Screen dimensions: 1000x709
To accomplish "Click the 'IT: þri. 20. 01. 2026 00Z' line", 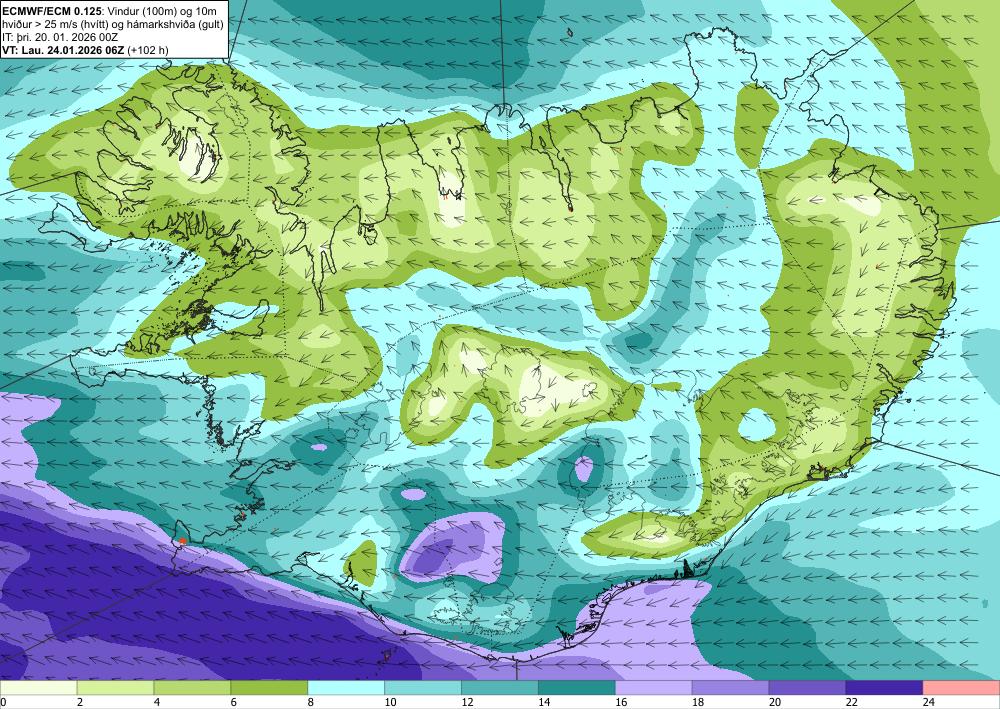I will point(60,37).
